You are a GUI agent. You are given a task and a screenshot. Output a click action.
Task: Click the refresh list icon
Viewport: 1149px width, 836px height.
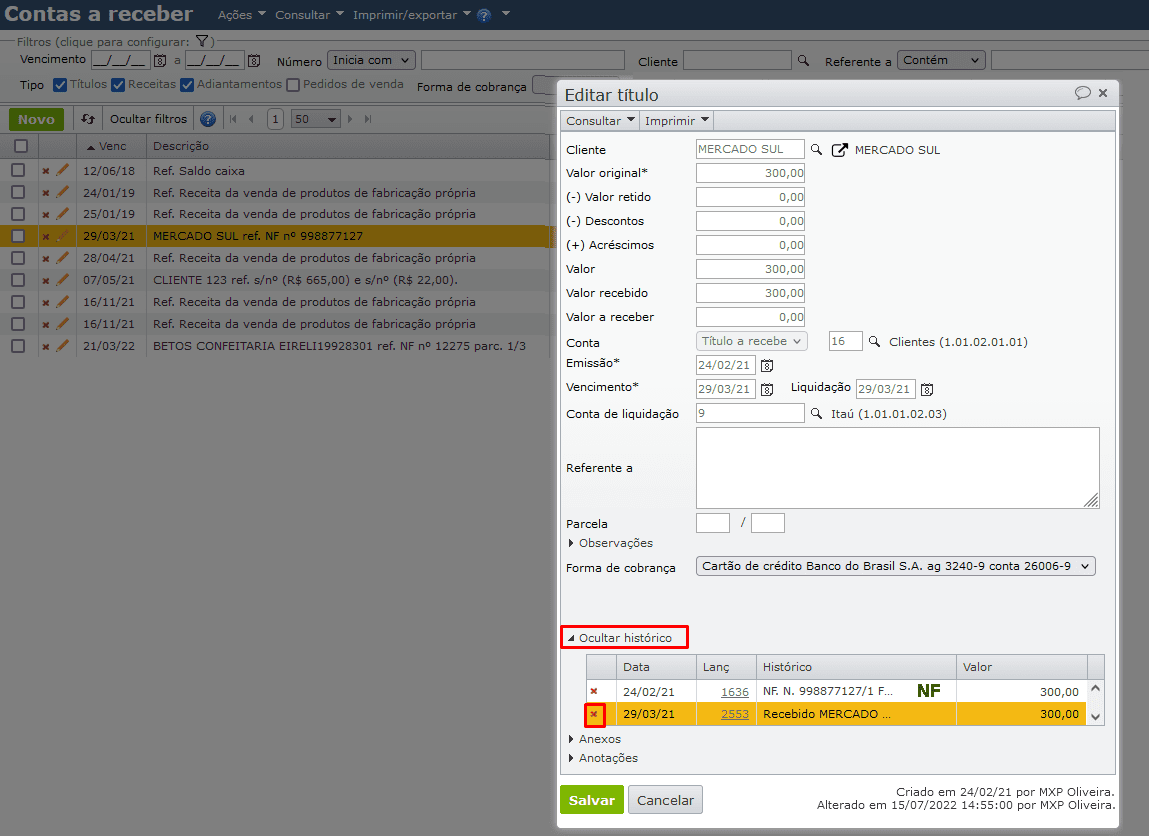[88, 119]
